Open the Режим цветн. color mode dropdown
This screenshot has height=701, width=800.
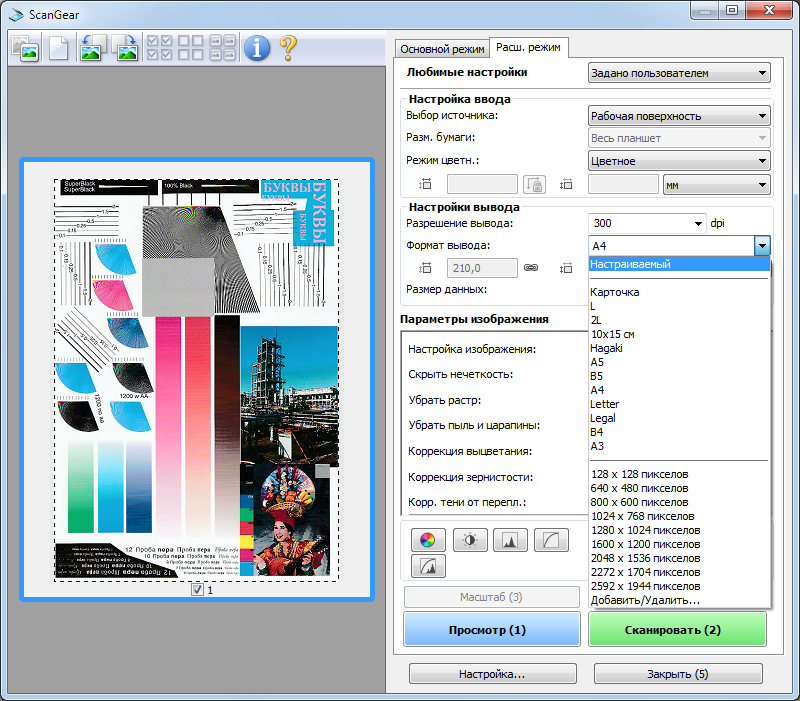coord(679,161)
